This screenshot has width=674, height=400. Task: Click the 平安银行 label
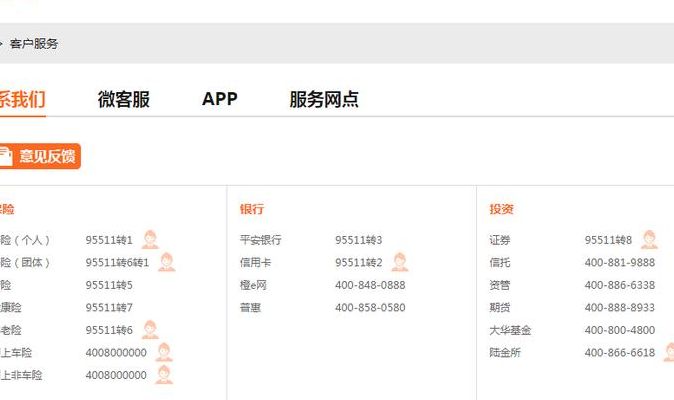coord(260,240)
